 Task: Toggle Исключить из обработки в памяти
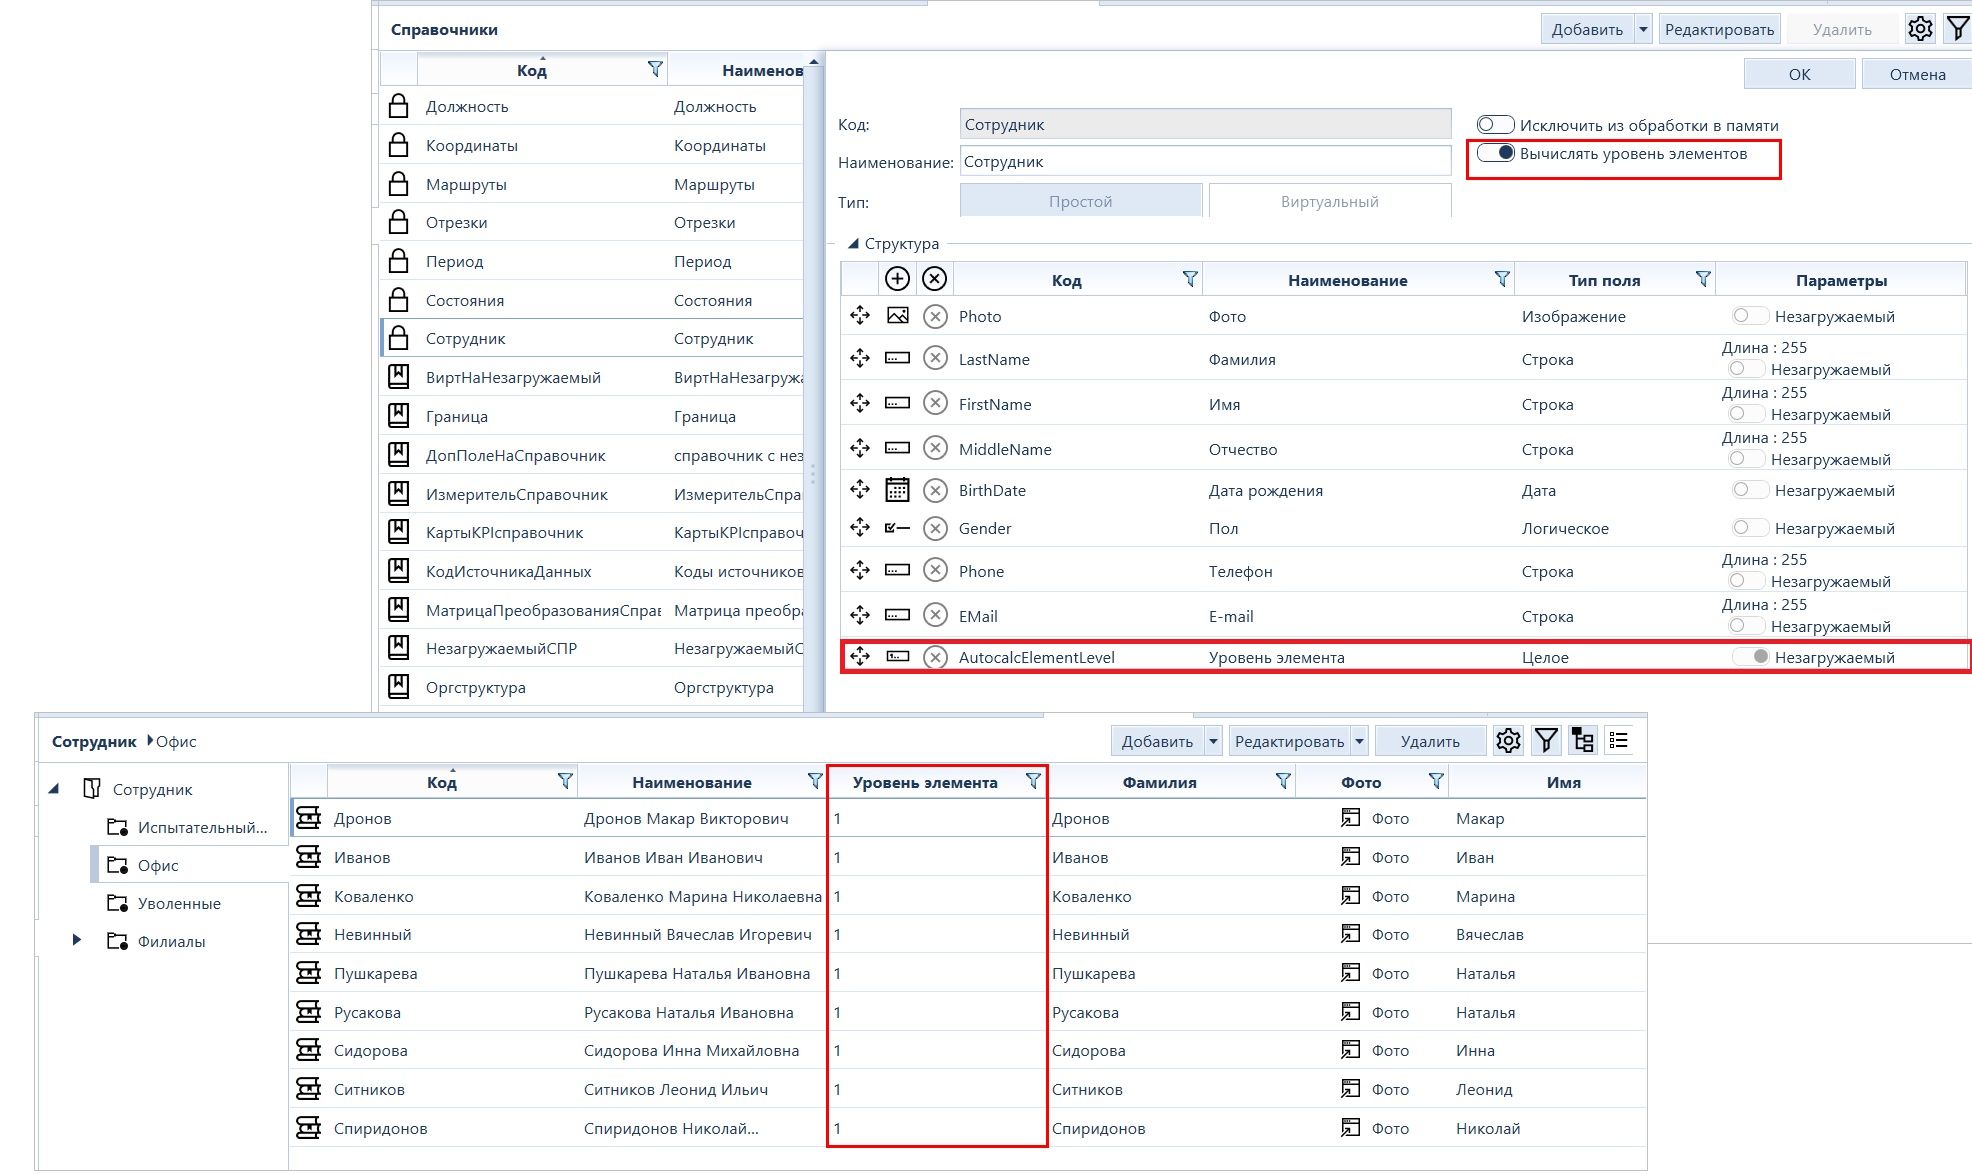point(1495,125)
